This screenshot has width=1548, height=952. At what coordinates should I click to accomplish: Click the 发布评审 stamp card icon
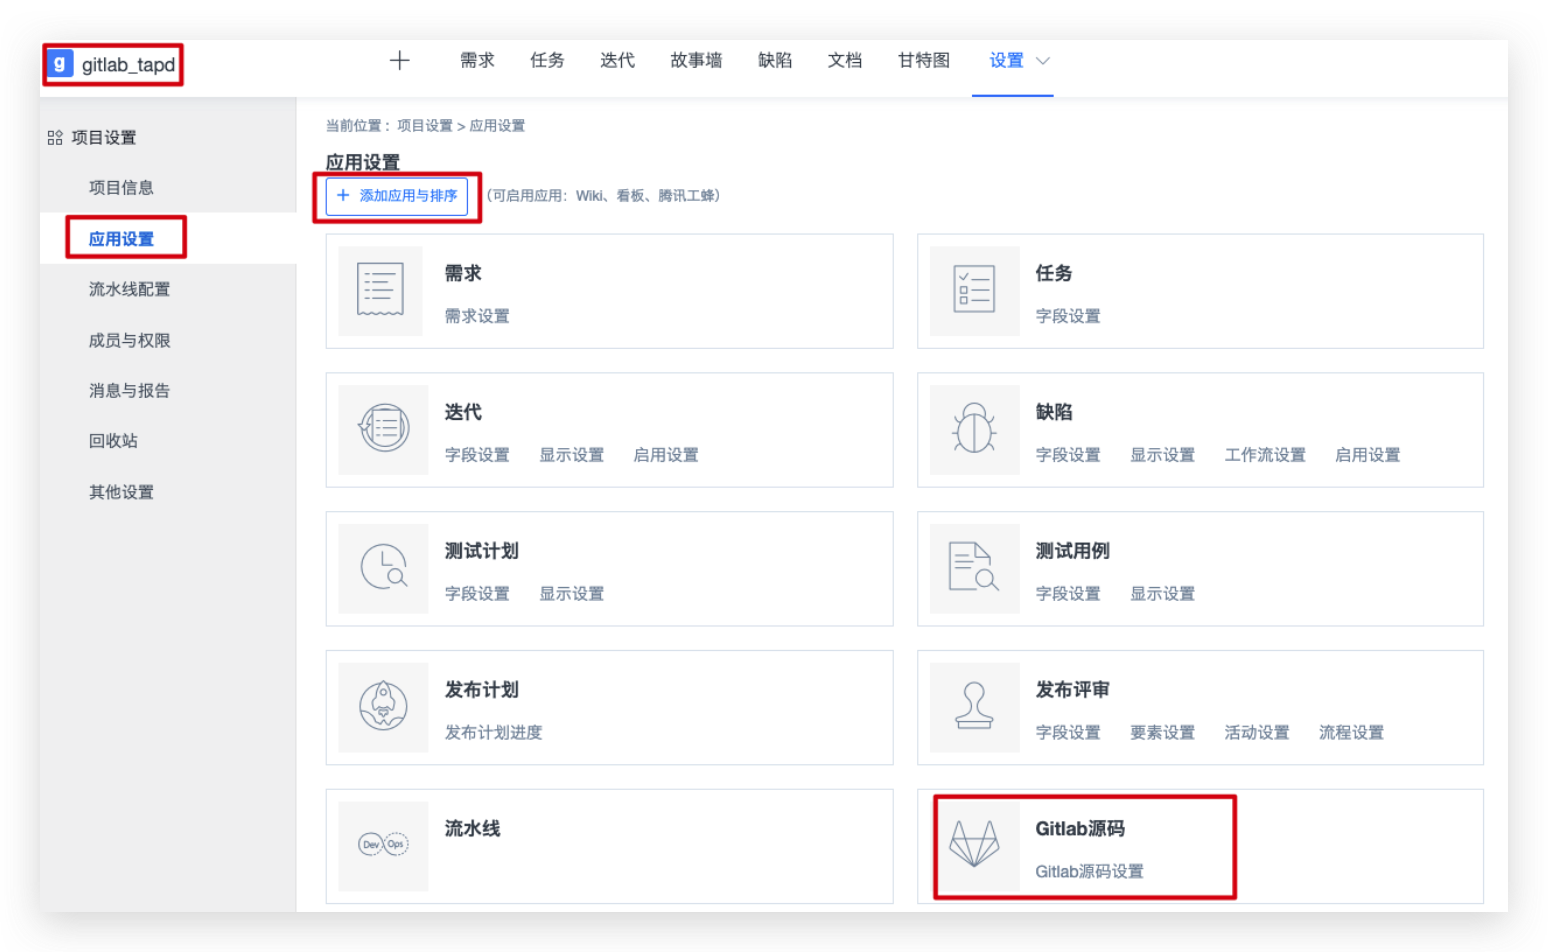pos(974,707)
